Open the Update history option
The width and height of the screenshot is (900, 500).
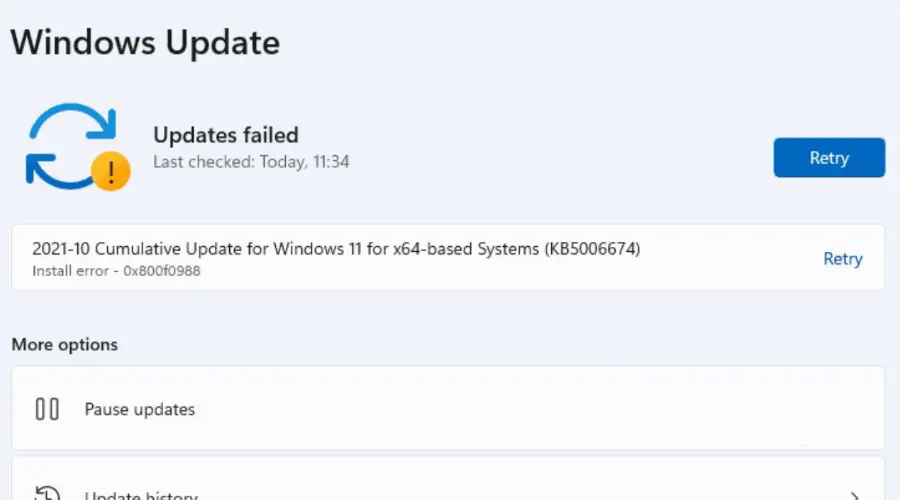141,495
